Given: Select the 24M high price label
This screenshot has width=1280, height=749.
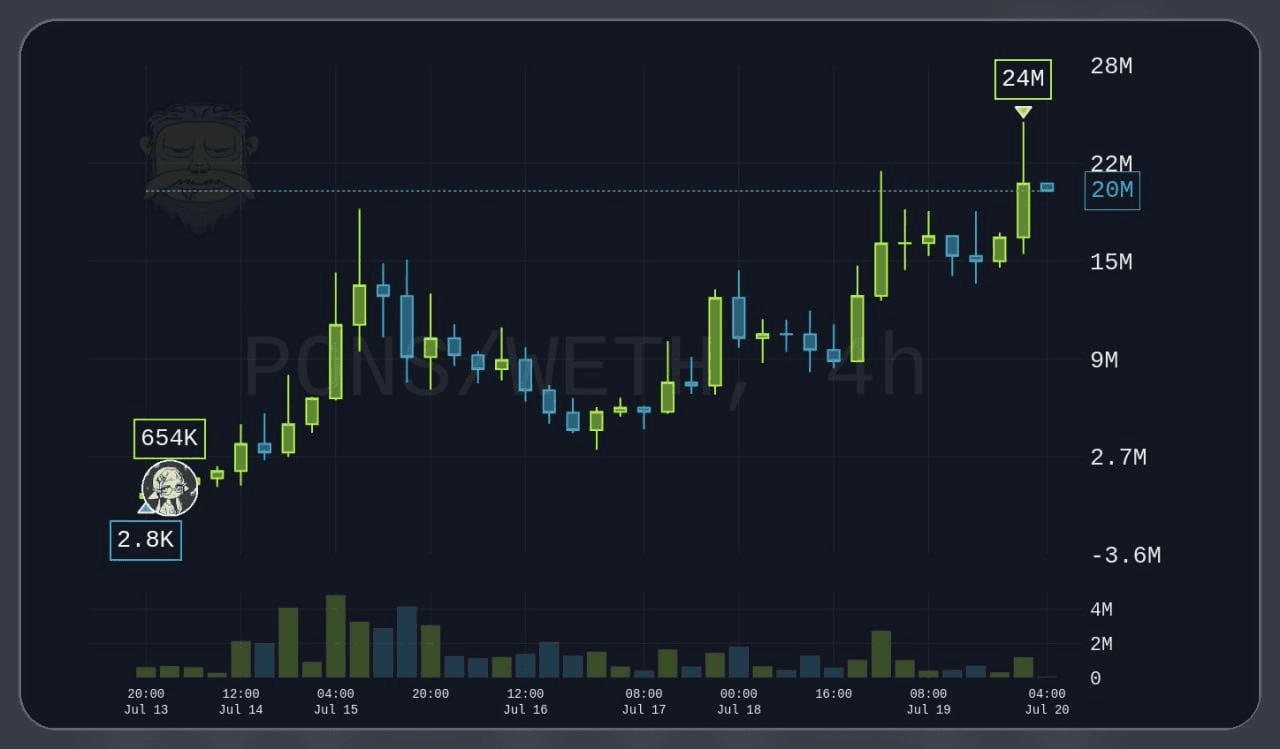Looking at the screenshot, I should pos(1023,80).
